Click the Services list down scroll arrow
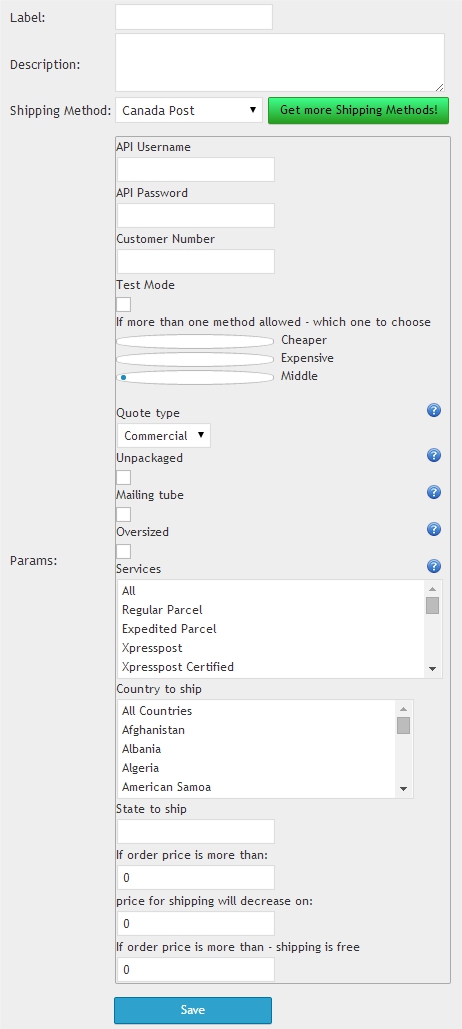 [432, 669]
